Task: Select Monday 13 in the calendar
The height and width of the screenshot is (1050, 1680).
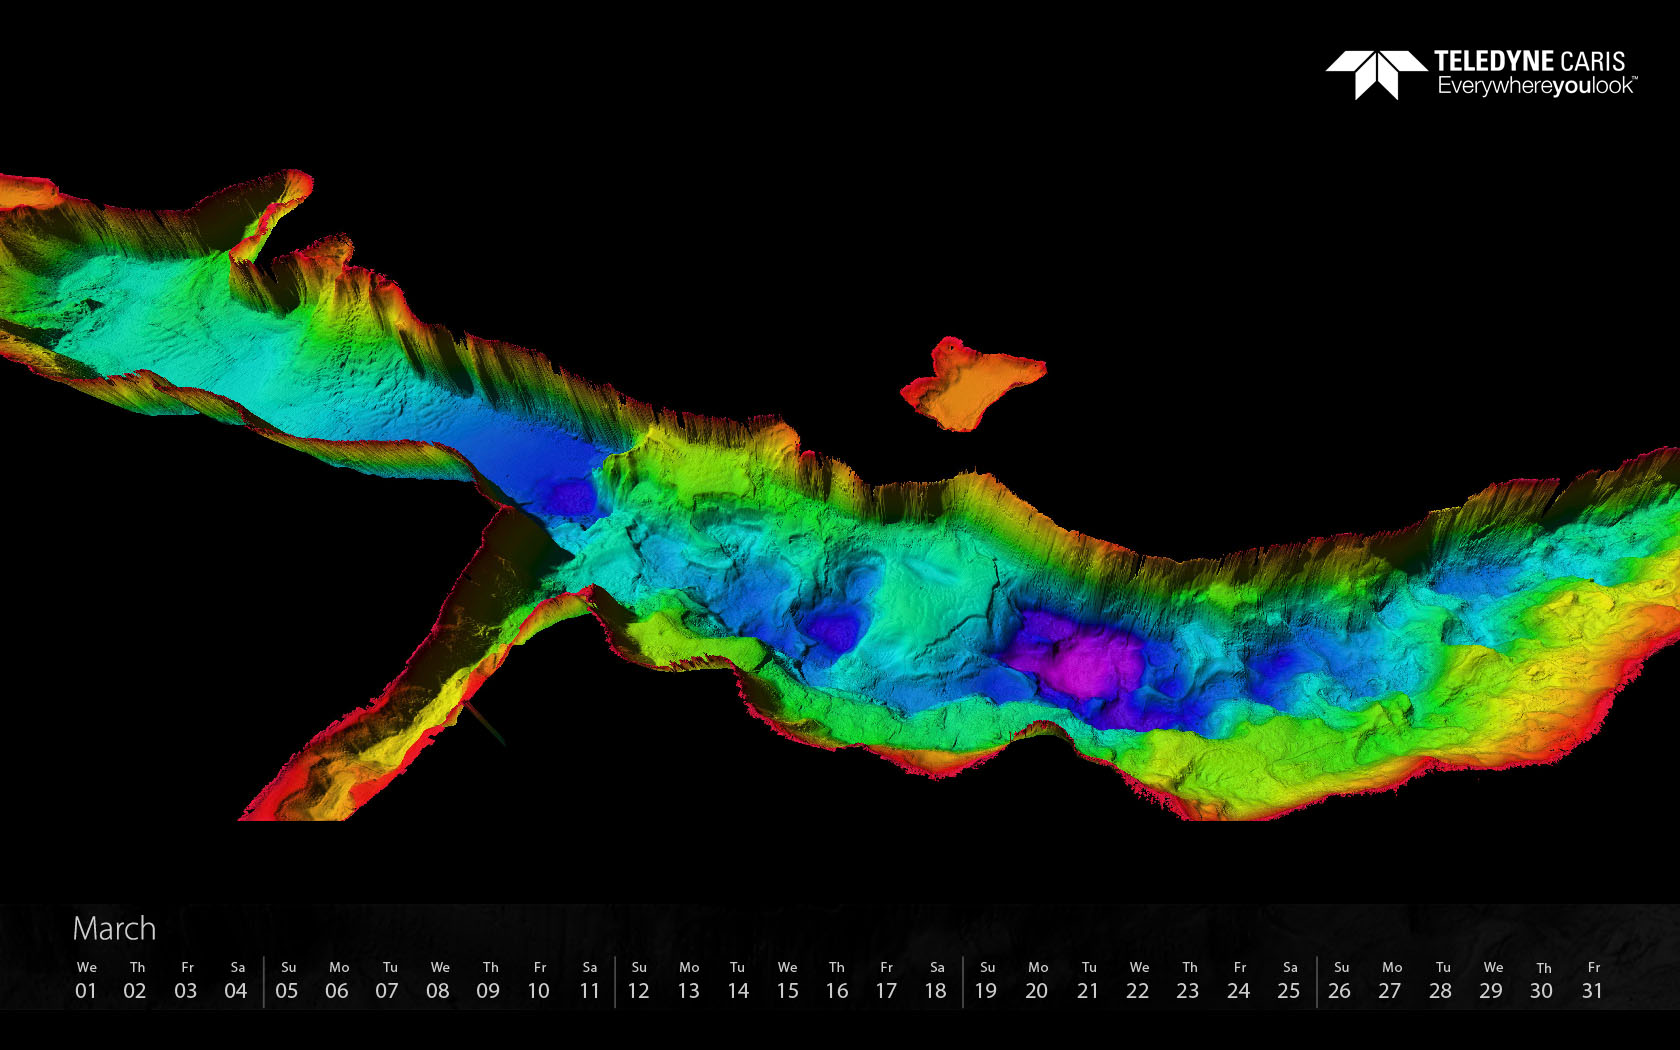Action: point(689,981)
